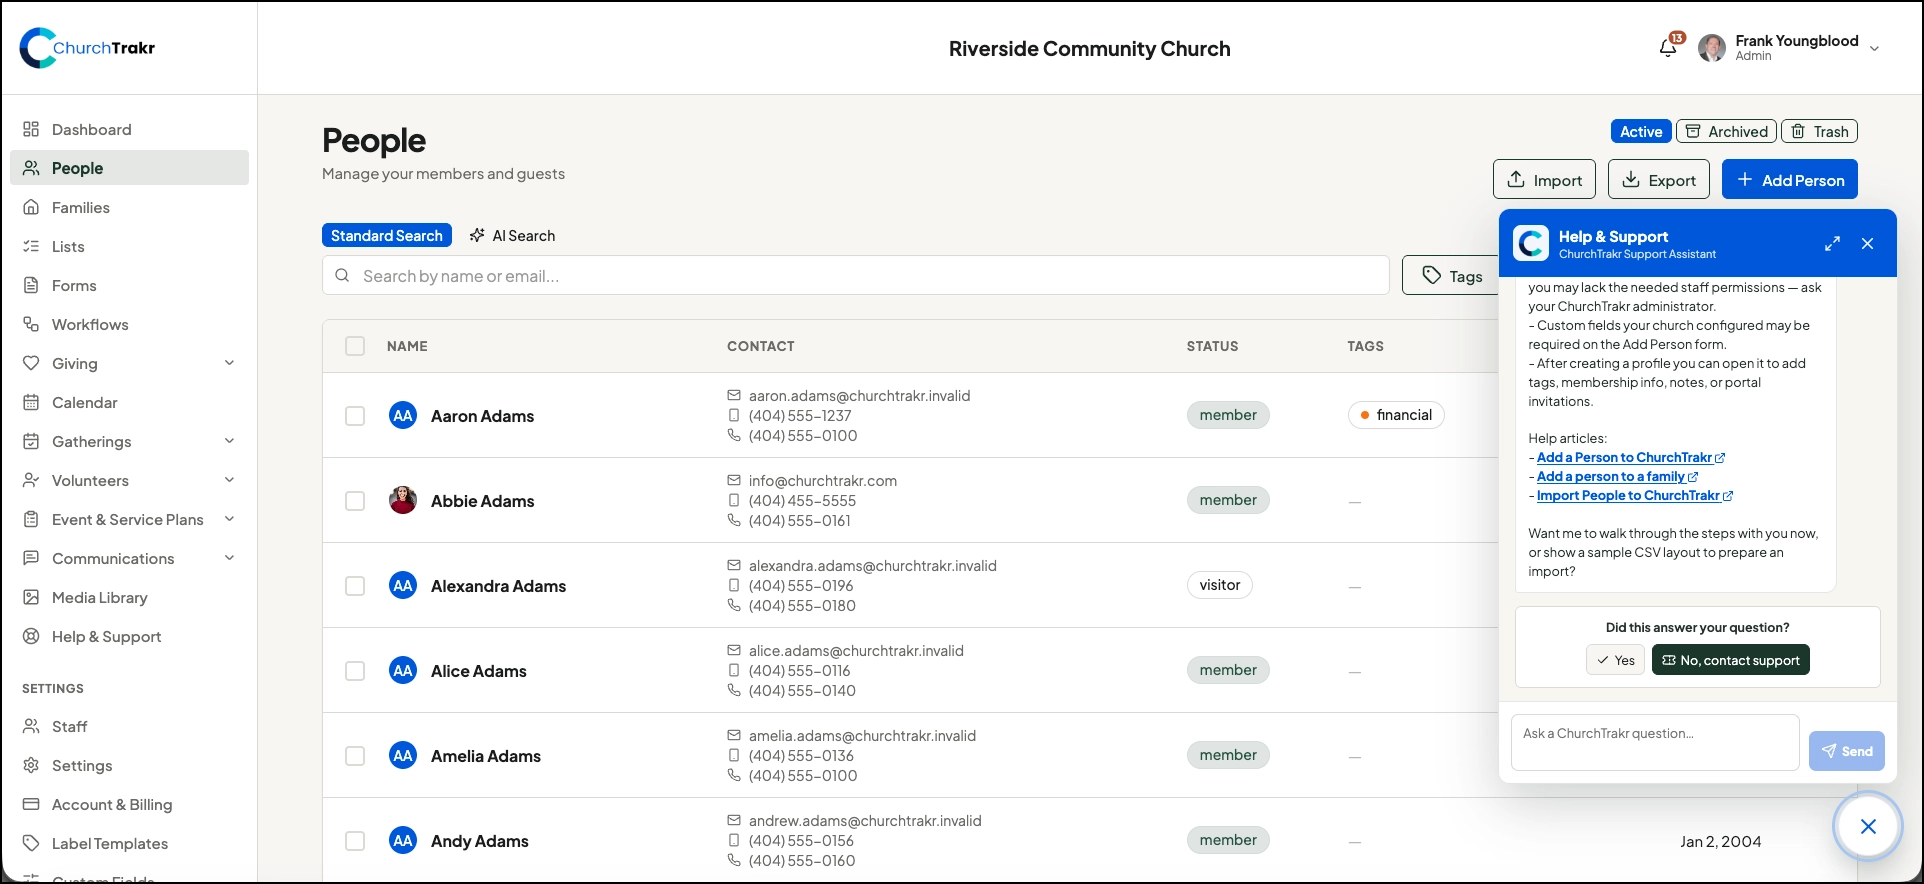Click the Ask a ChurchTrakr question field
The height and width of the screenshot is (884, 1924).
(1655, 742)
